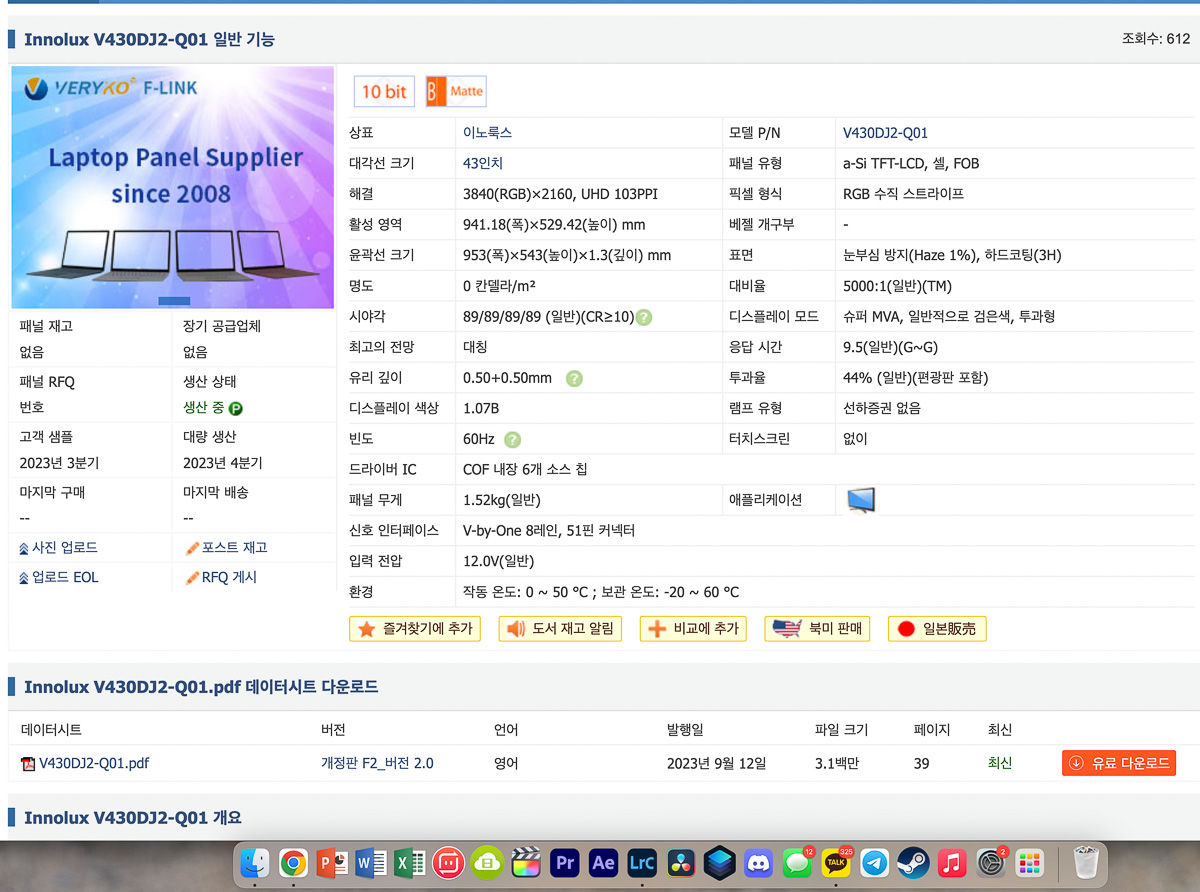The height and width of the screenshot is (892, 1200).
Task: Click the 2023년 9월 12일 release date
Action: pos(716,764)
